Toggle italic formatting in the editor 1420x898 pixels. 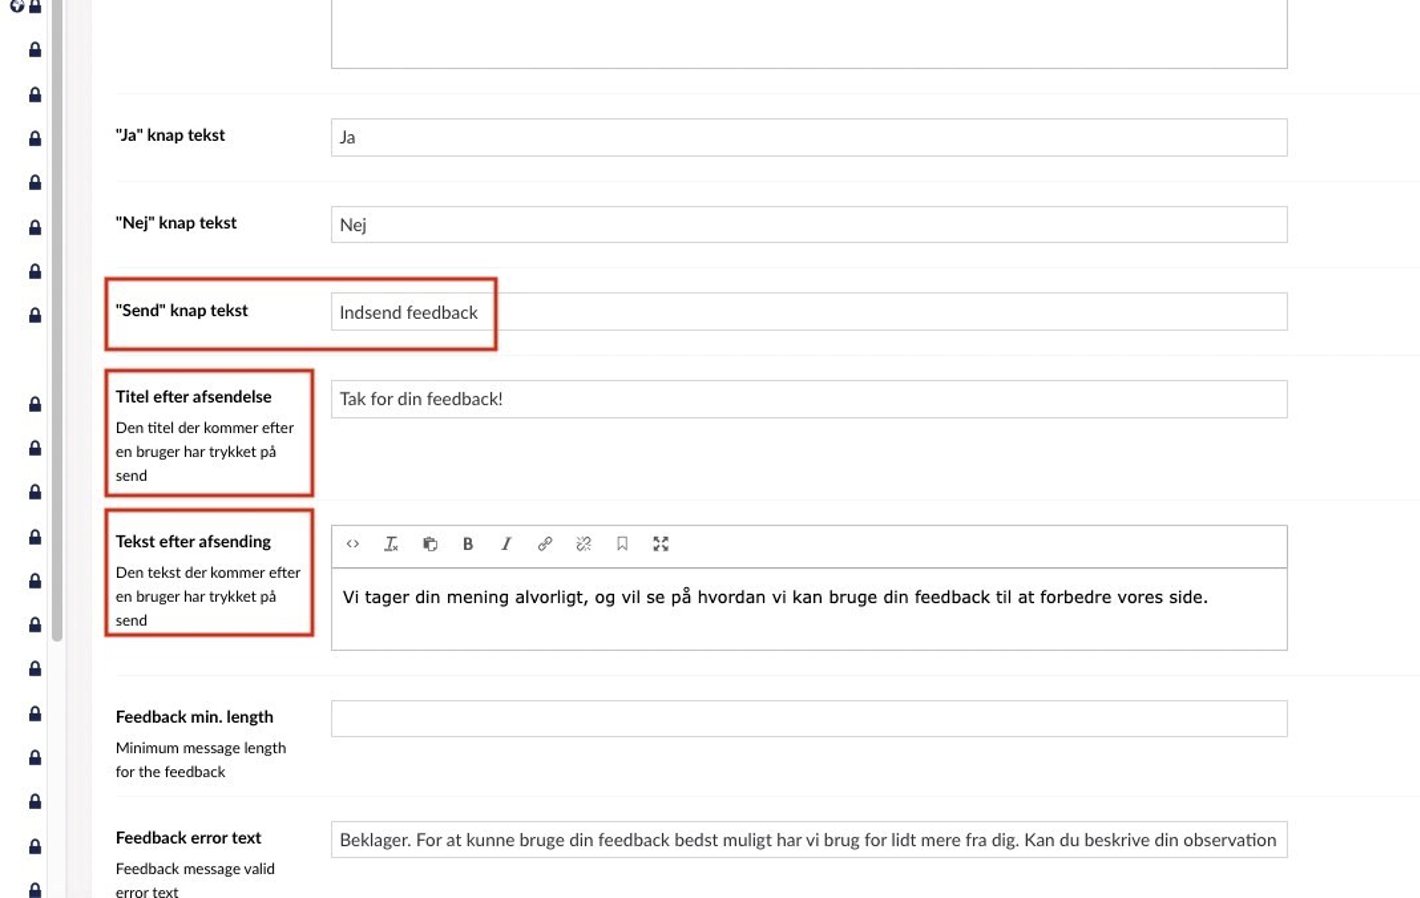coord(506,544)
